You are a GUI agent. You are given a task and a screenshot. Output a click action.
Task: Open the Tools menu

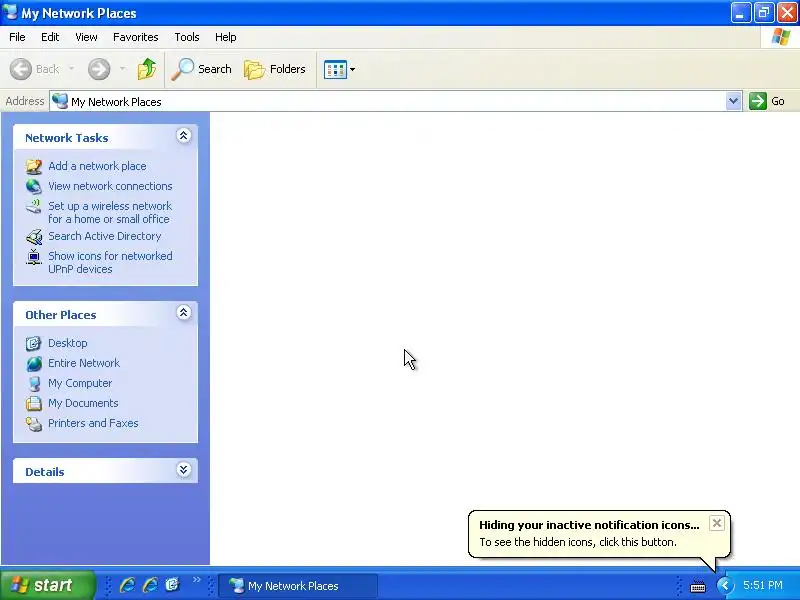pyautogui.click(x=187, y=37)
